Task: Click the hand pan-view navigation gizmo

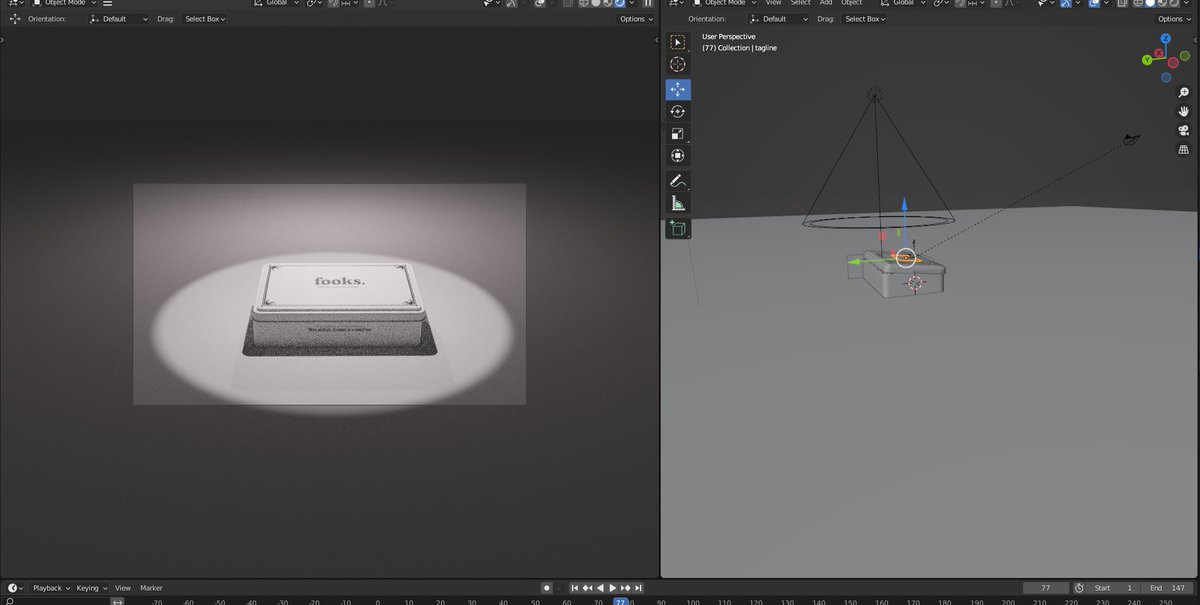Action: (x=1183, y=111)
